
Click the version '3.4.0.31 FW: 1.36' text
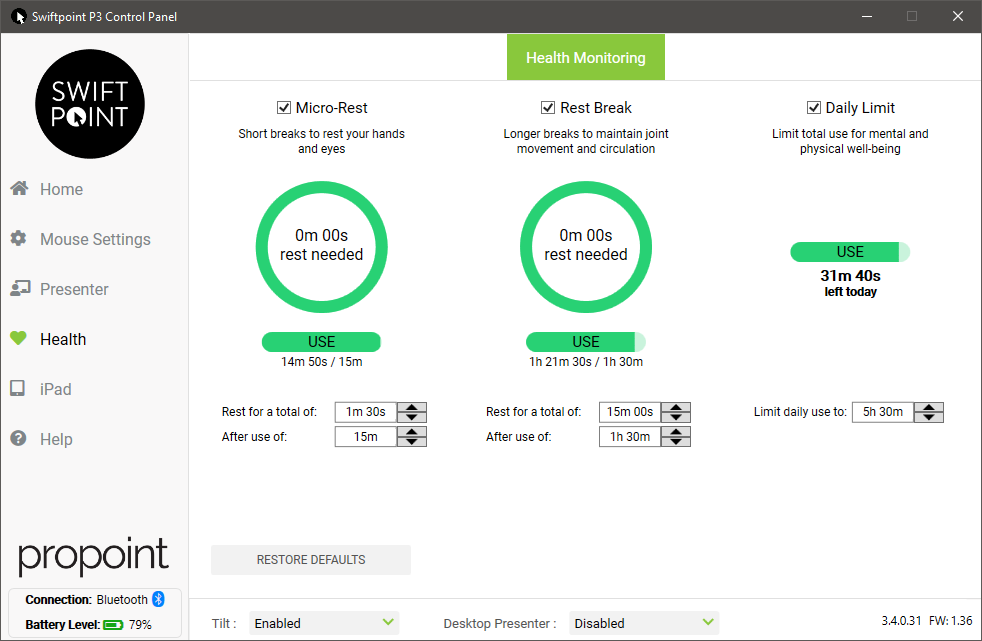pyautogui.click(x=927, y=621)
